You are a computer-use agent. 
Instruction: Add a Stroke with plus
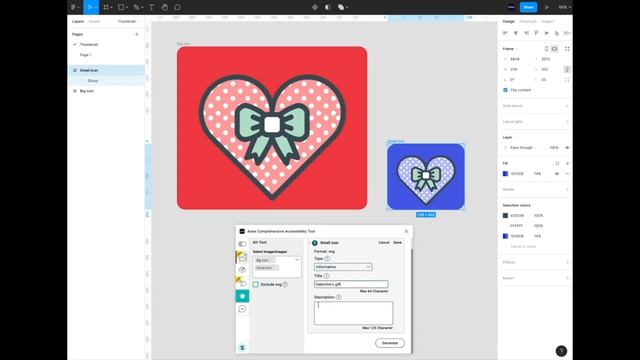pyautogui.click(x=567, y=189)
